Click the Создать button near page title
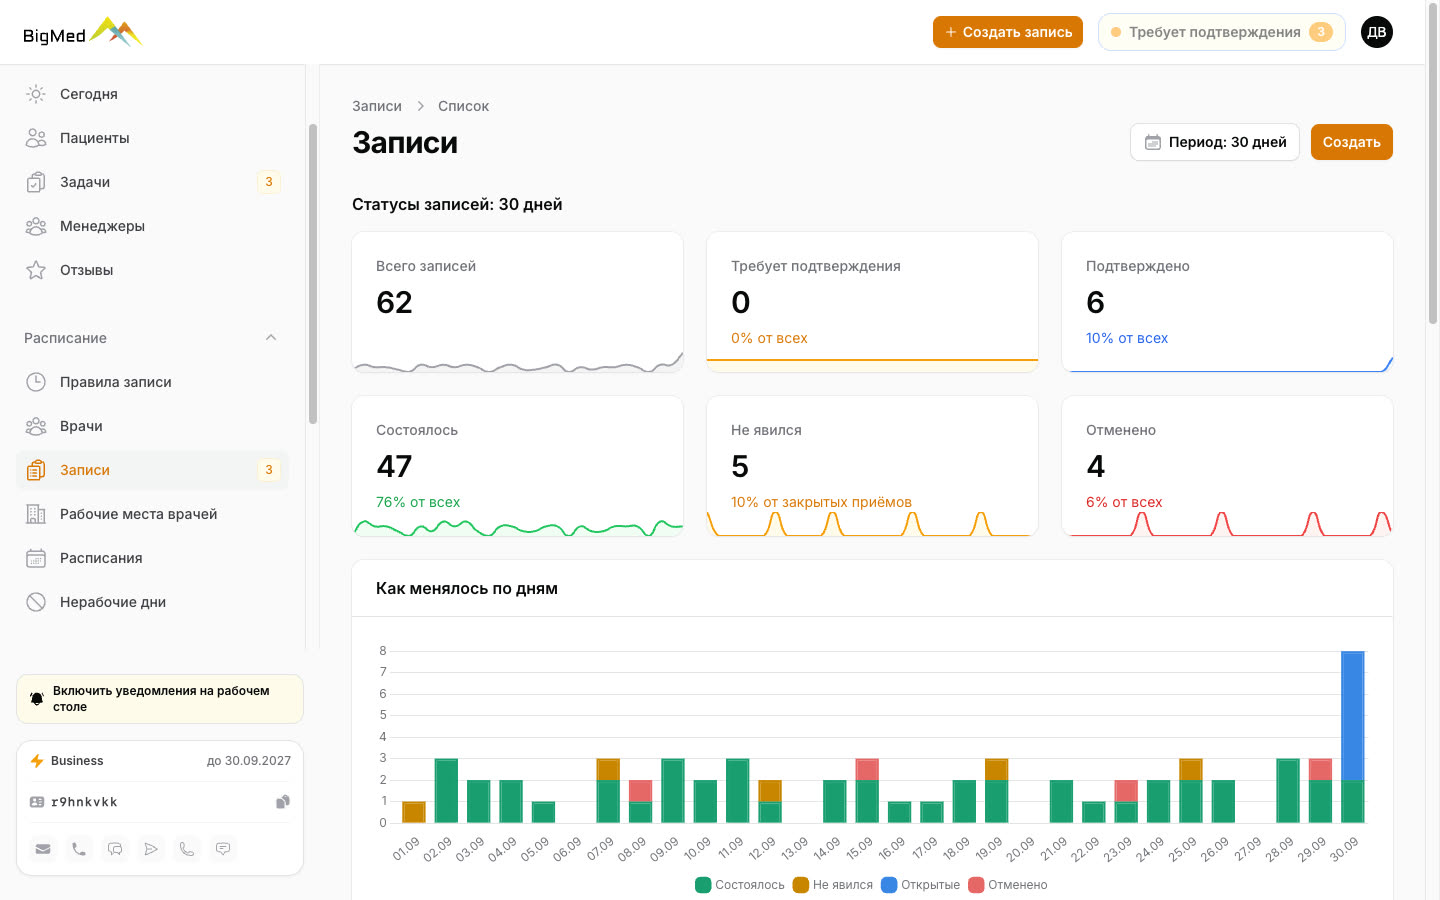Viewport: 1440px width, 900px height. (x=1352, y=142)
